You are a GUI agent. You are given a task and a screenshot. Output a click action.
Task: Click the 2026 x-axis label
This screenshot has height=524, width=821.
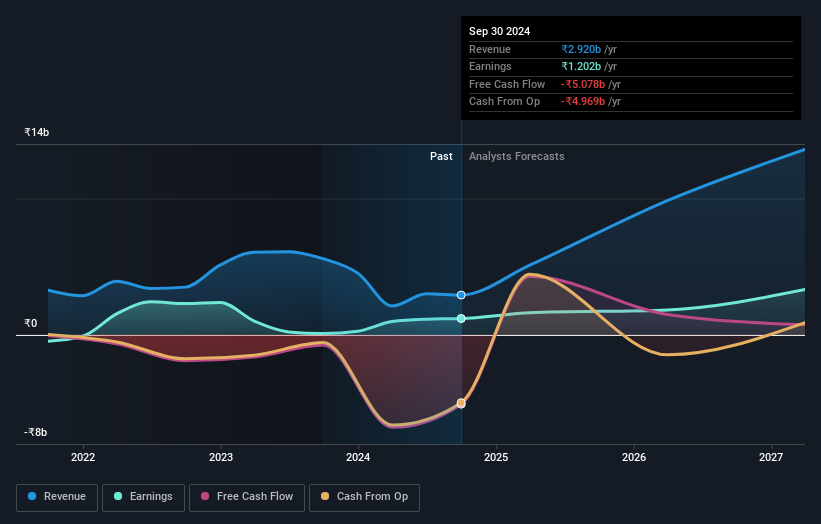[634, 457]
